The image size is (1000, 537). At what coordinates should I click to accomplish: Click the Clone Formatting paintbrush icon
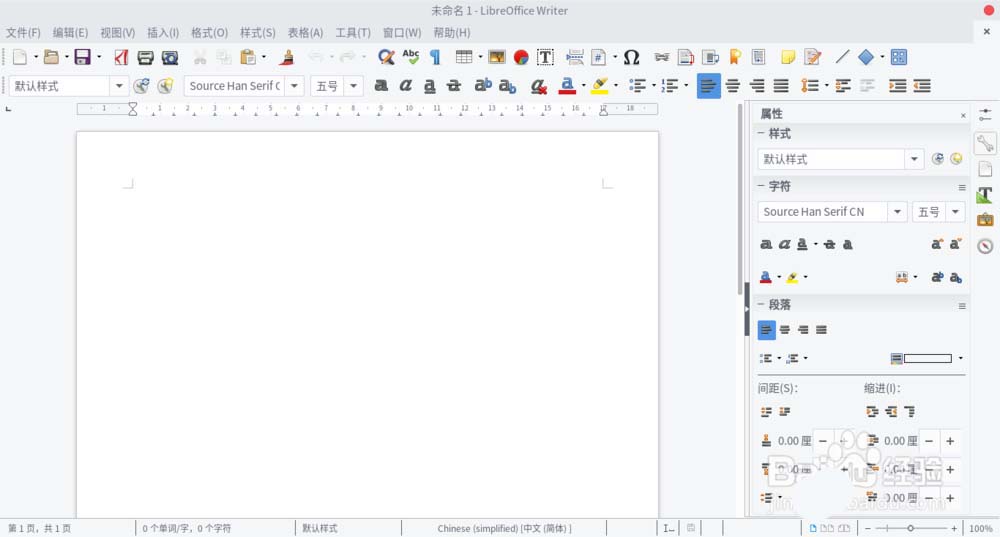click(287, 58)
